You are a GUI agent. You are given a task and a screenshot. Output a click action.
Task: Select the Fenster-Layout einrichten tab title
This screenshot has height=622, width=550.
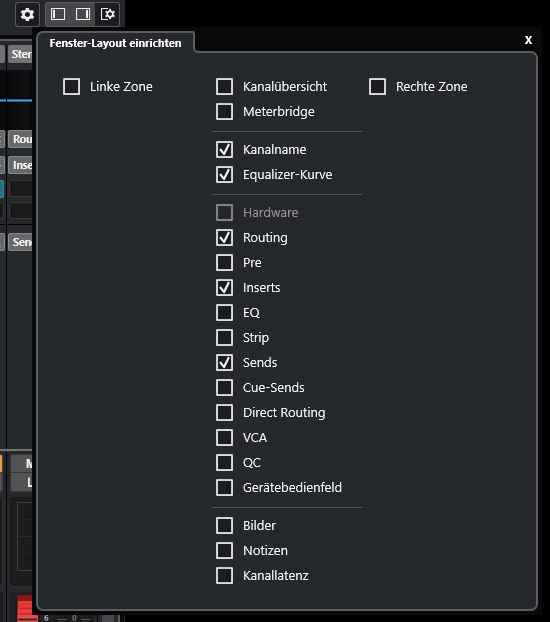(115, 43)
